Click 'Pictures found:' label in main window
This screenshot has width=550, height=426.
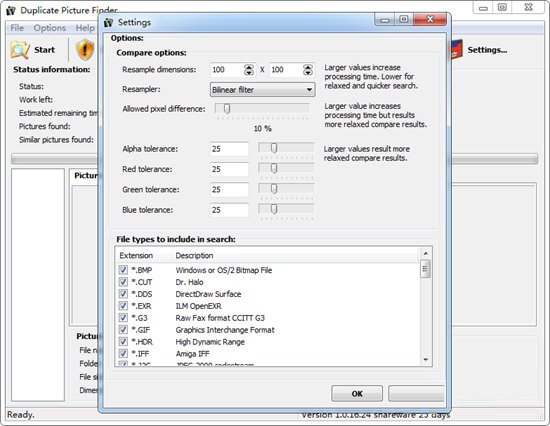(x=45, y=126)
